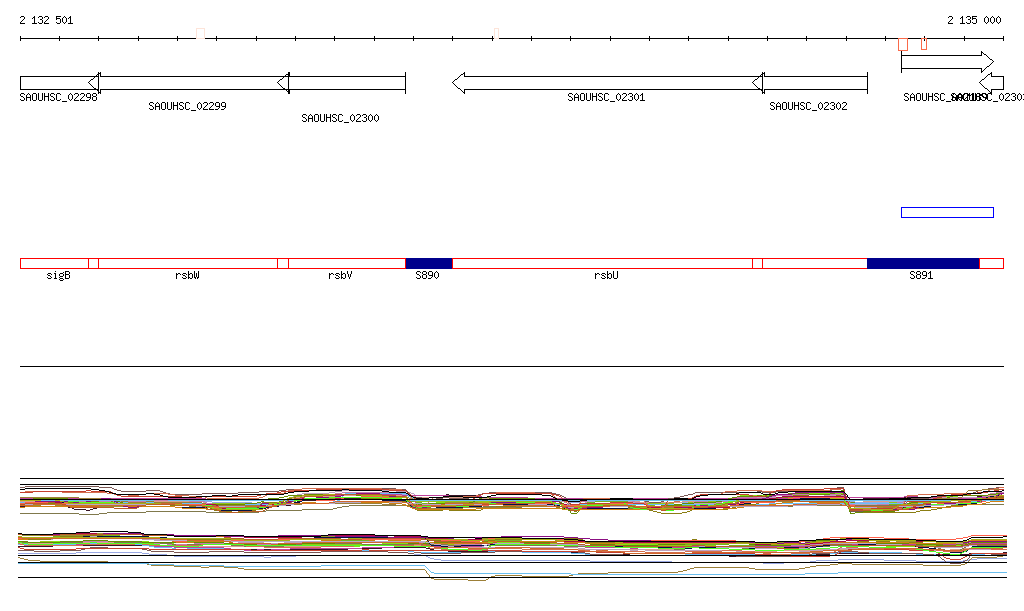
Task: Click the small red segment between sigB and rsbW
Action: 93,264
